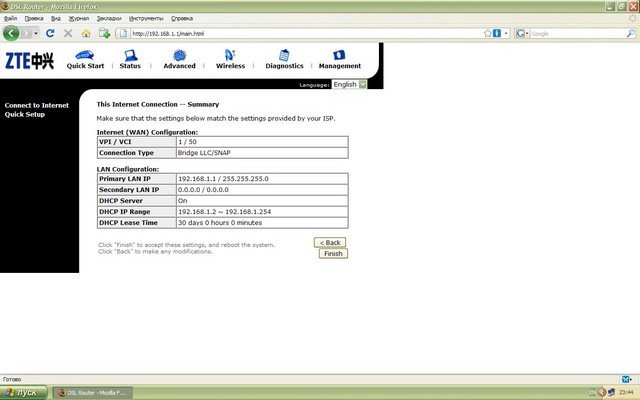Click Connect to Internet Quick Setup link
Viewport: 640px width, 400px height.
click(x=36, y=109)
